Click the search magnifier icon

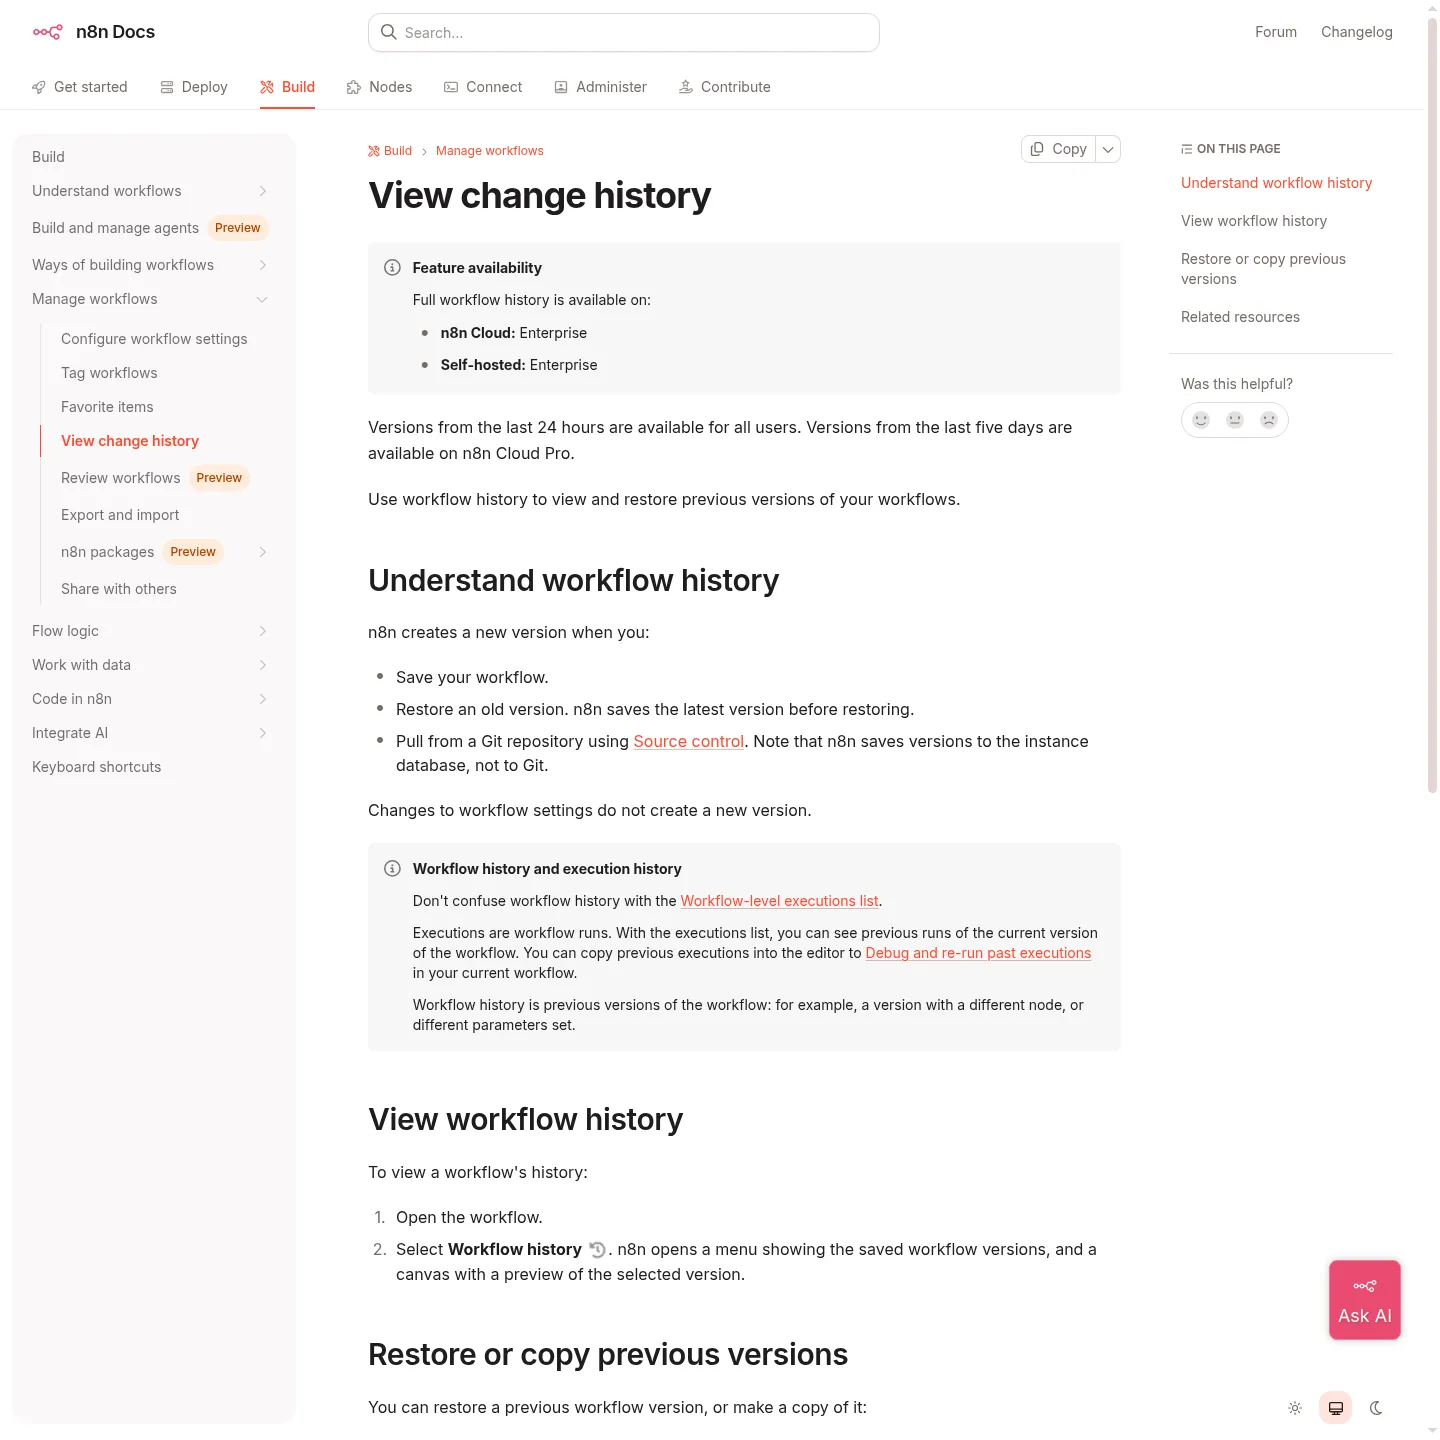[x=389, y=32]
